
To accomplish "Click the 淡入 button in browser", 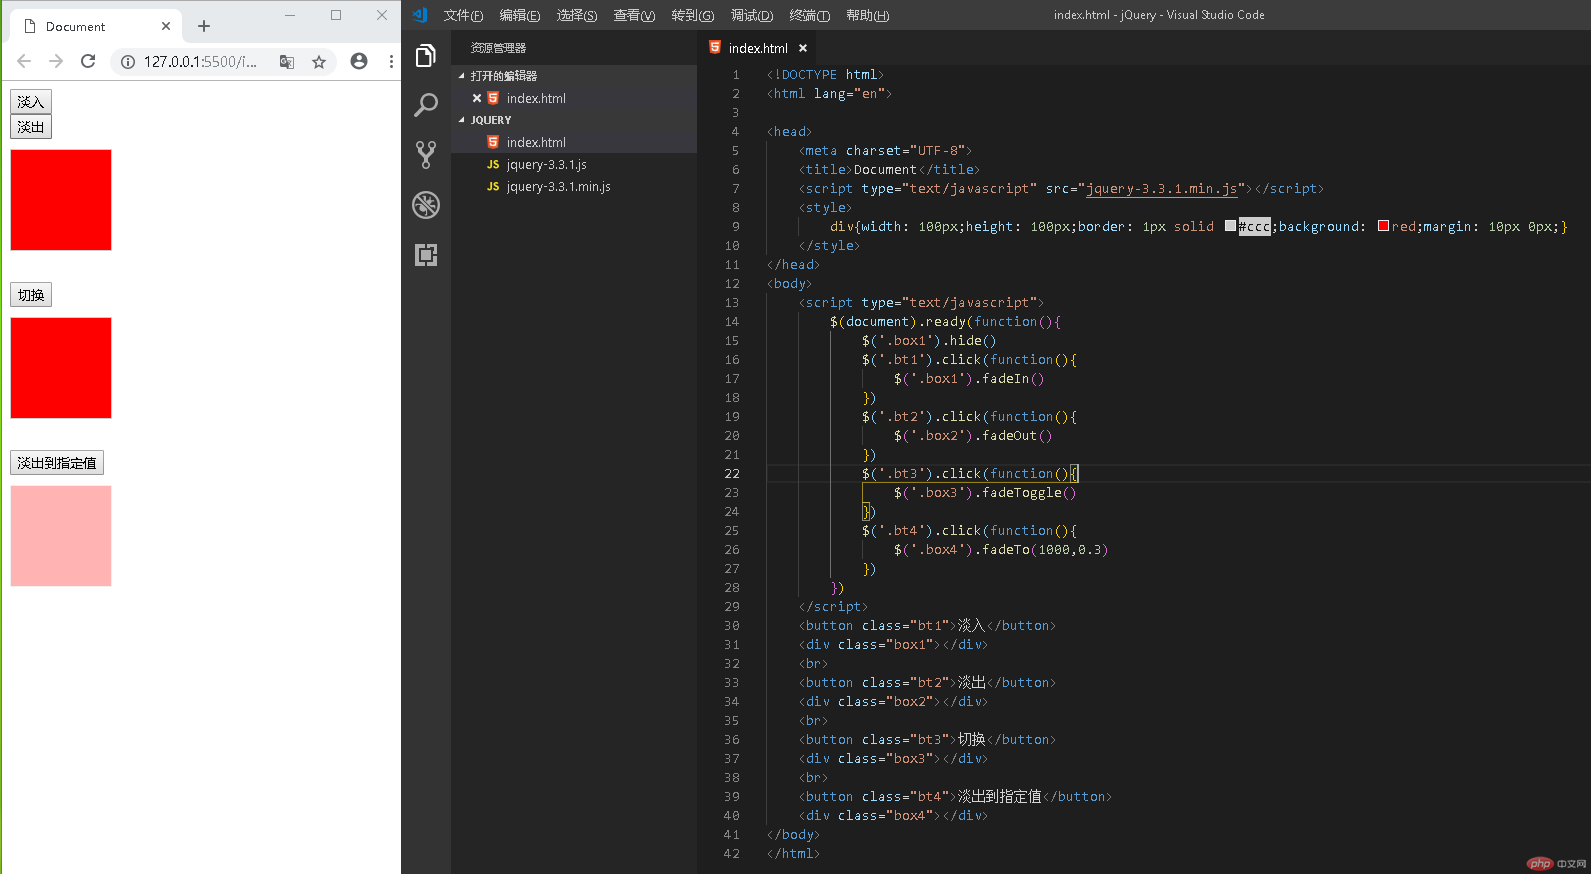I will [31, 101].
